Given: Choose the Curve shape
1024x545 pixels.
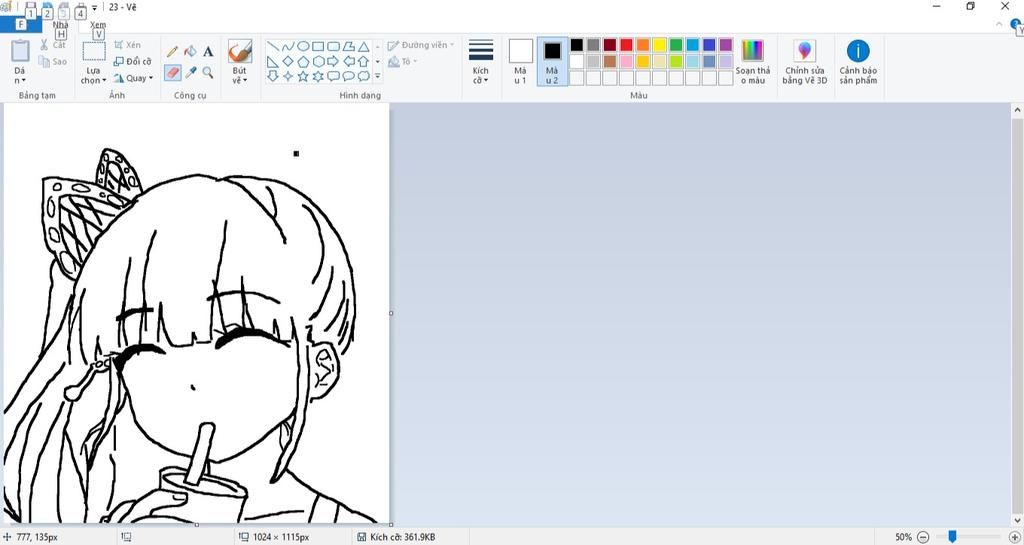Looking at the screenshot, I should [x=288, y=46].
